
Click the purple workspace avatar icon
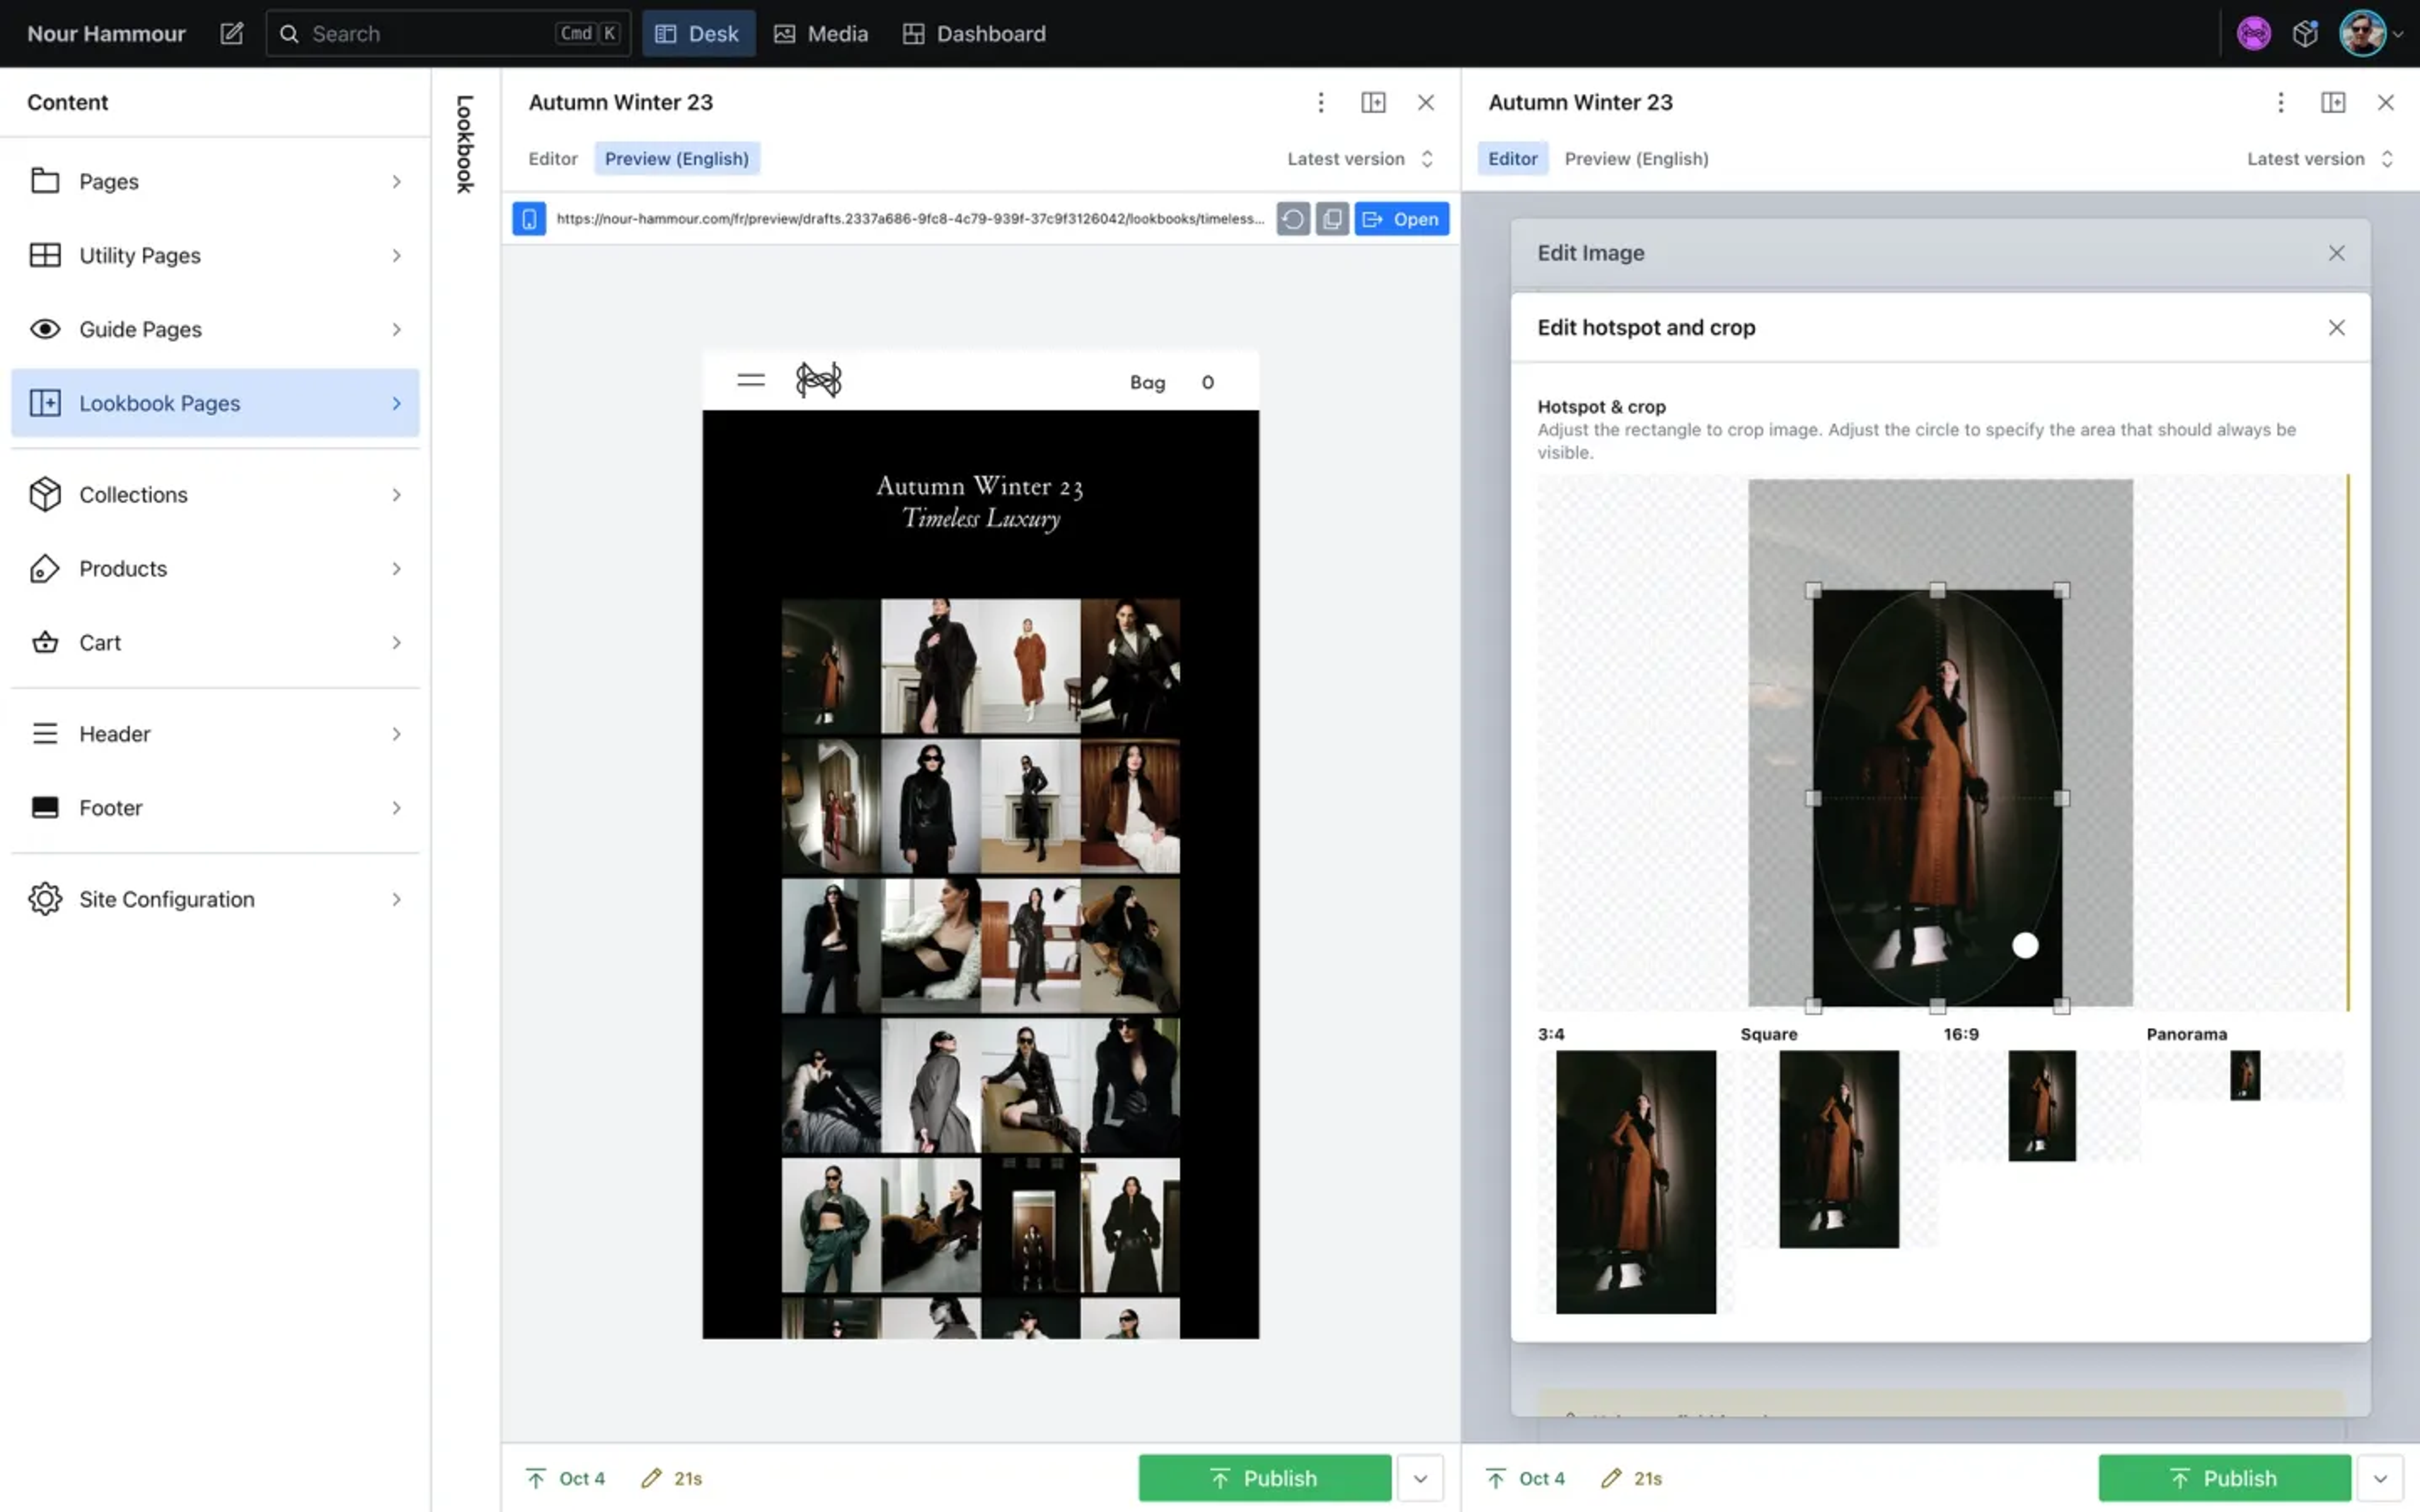point(2253,34)
